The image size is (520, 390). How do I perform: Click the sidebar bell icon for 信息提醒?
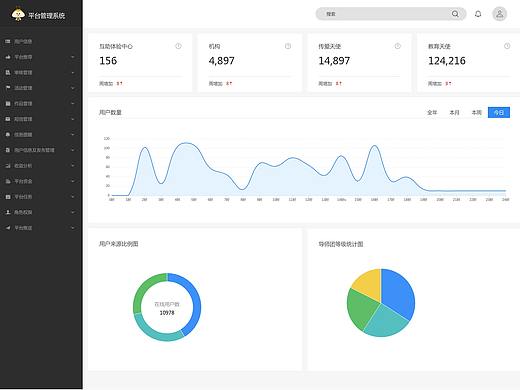click(x=8, y=134)
